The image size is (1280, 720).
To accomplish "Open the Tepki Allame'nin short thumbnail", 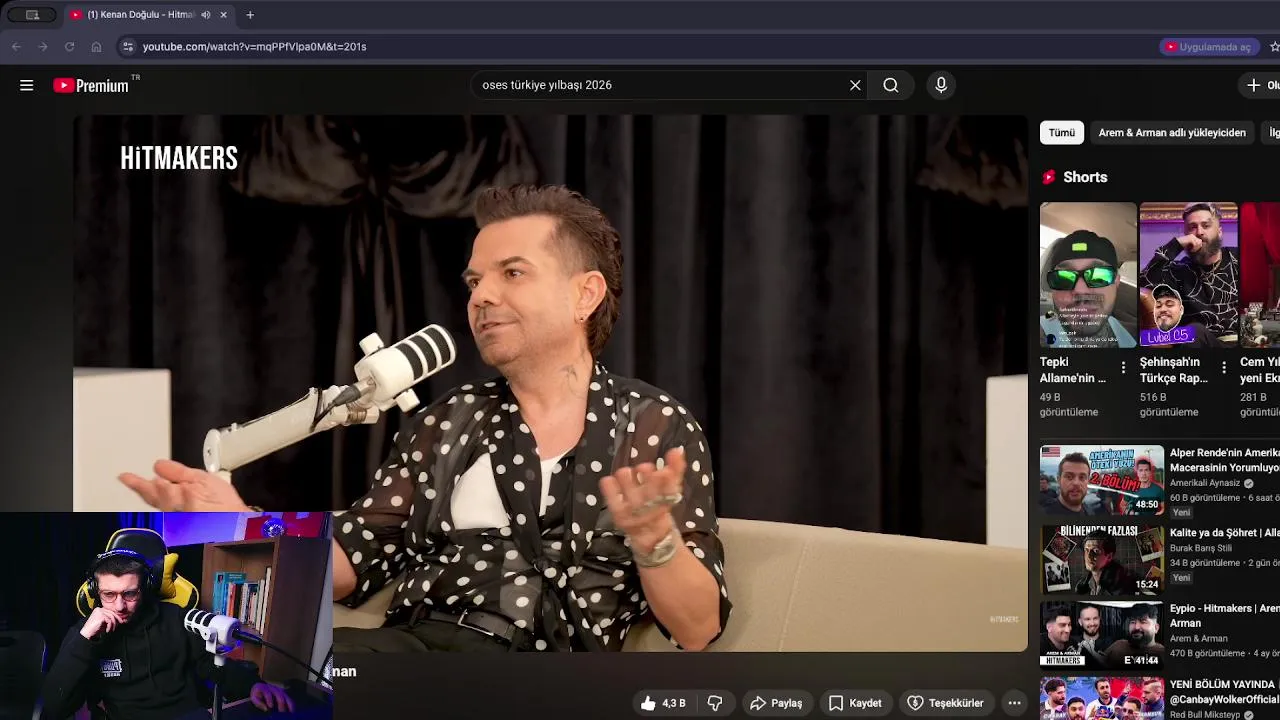I will (1088, 275).
